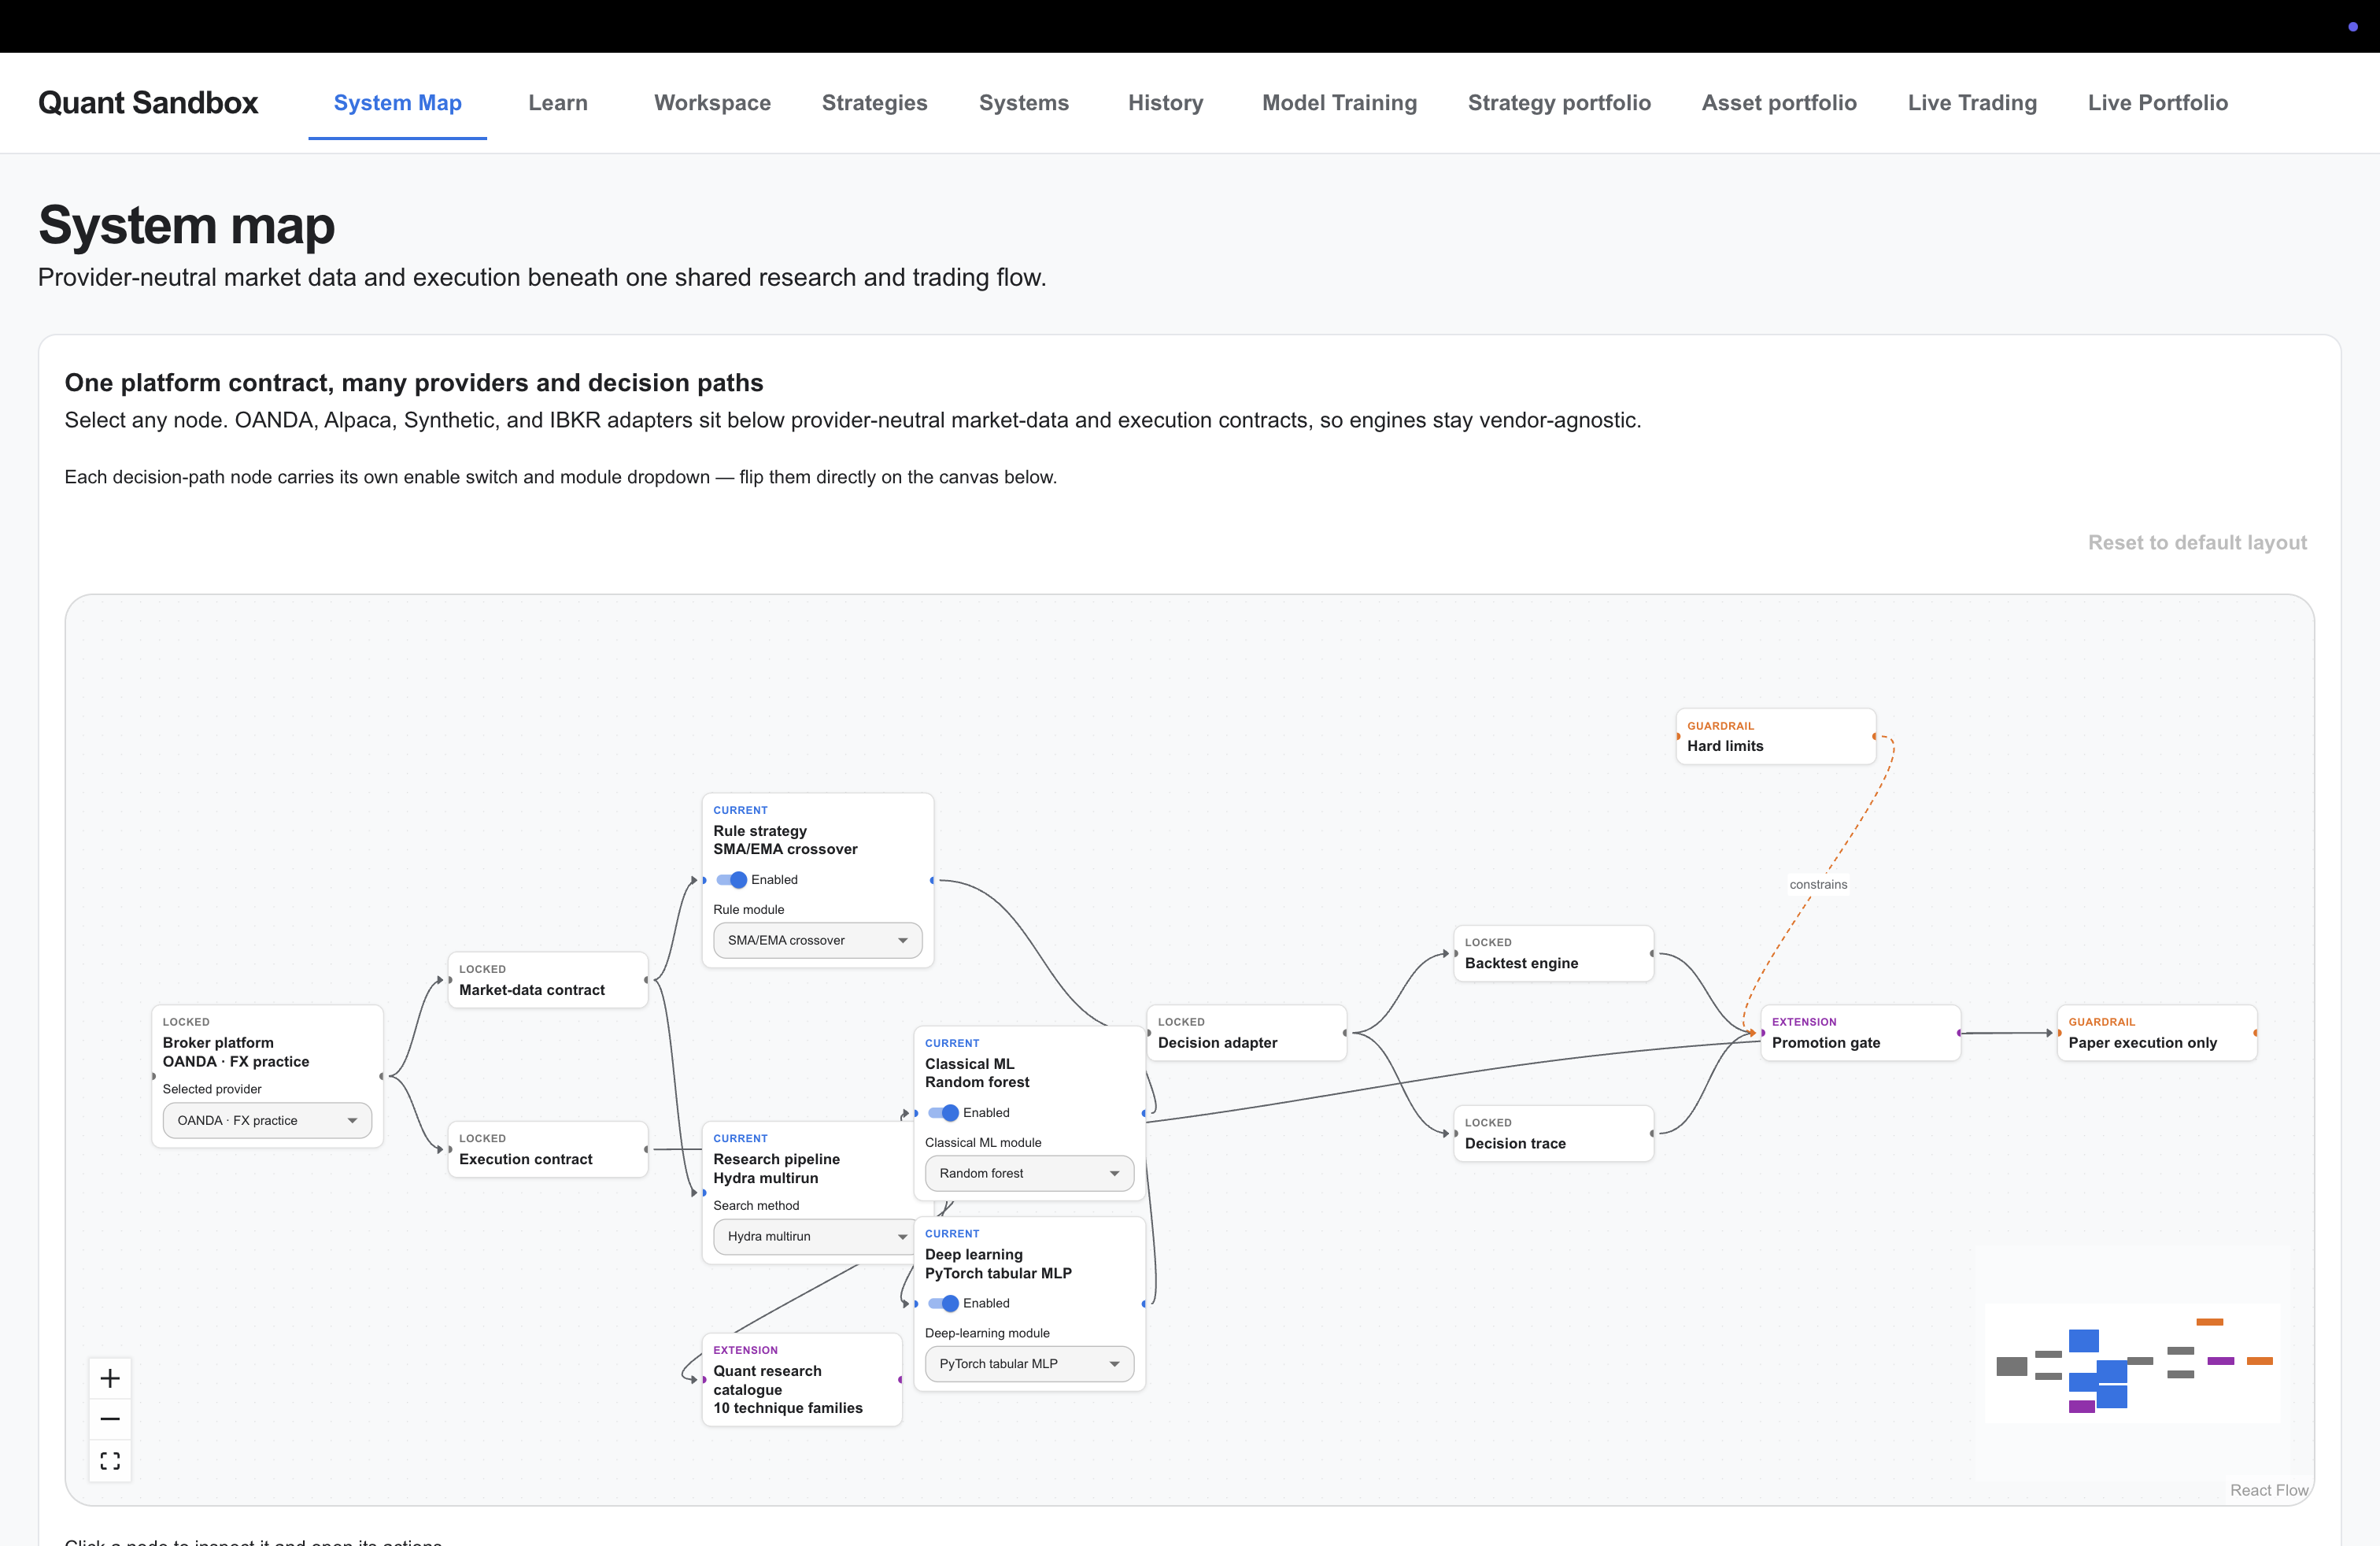Open the Random forest module dropdown
Image resolution: width=2380 pixels, height=1546 pixels.
coord(1029,1173)
